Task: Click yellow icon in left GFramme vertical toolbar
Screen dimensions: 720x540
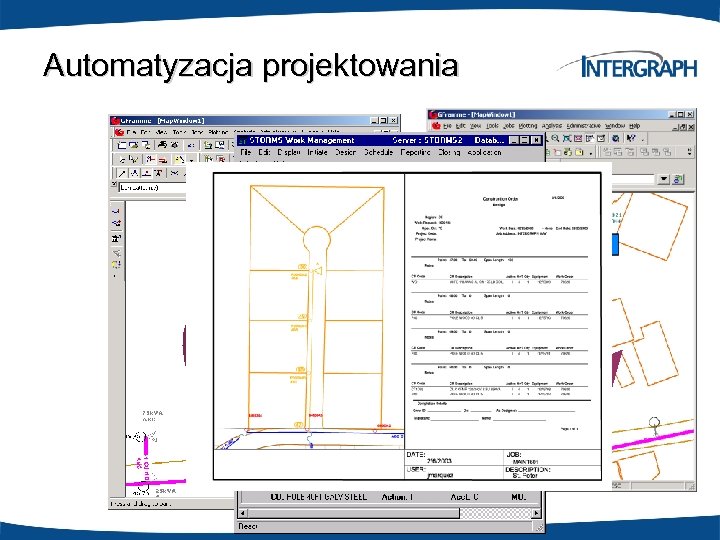Action: [x=116, y=264]
